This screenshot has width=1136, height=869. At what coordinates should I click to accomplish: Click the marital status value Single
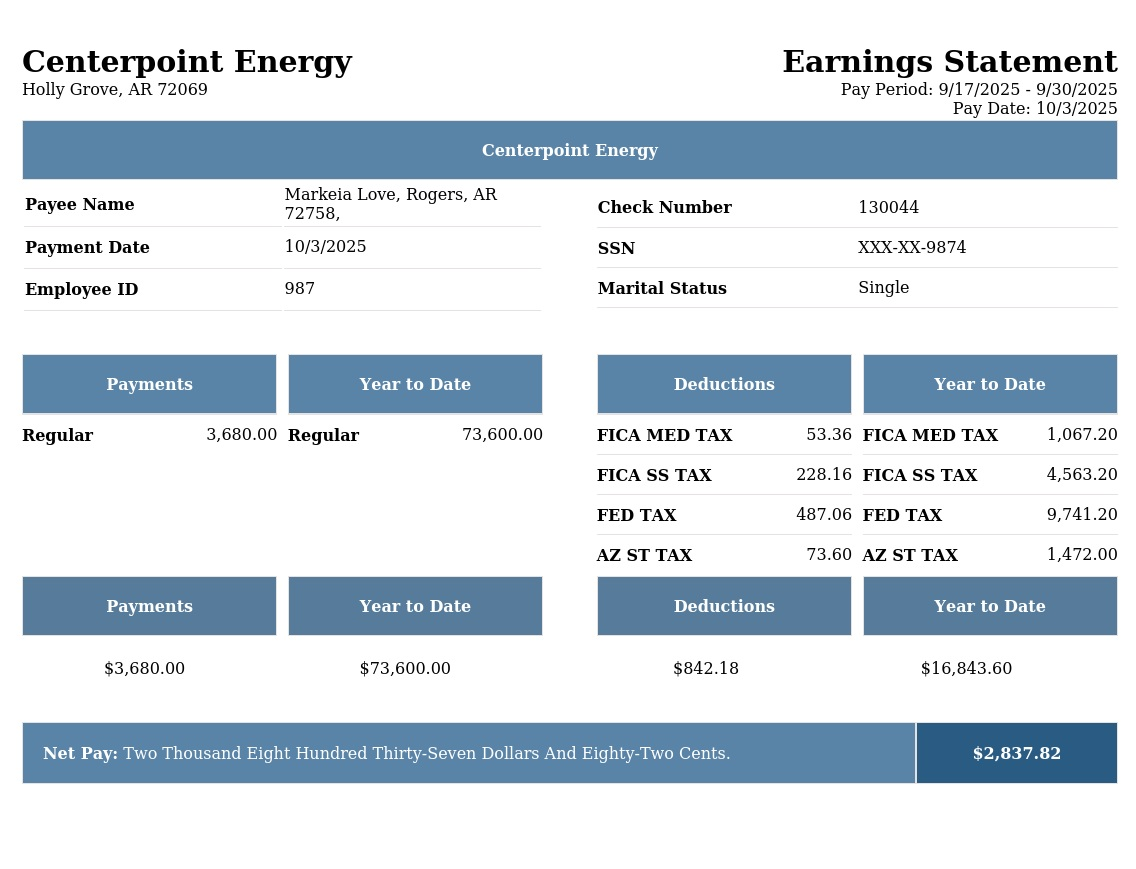(x=884, y=288)
